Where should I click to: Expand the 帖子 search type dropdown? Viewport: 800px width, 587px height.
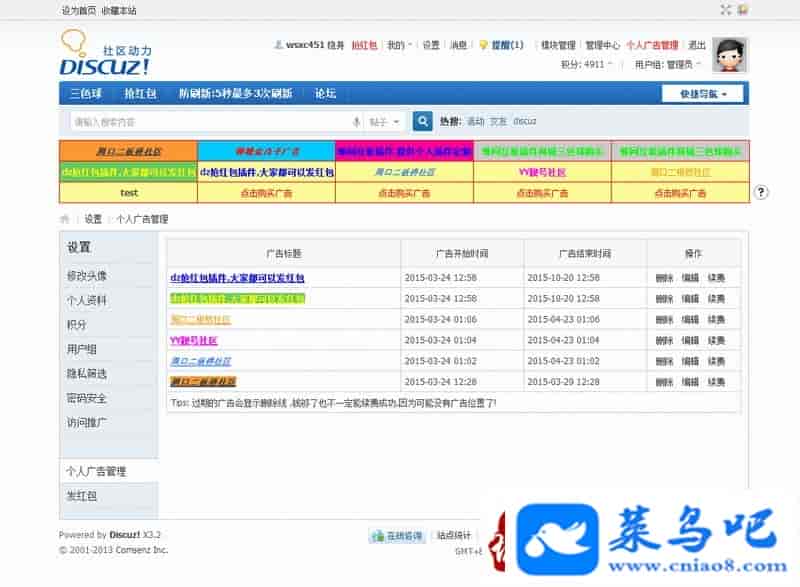[386, 121]
